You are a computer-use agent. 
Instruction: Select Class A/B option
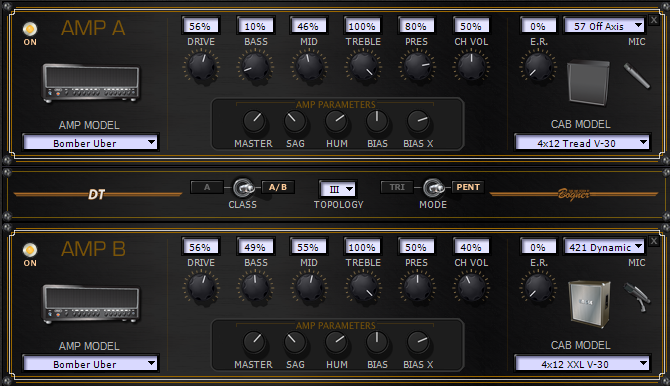click(x=278, y=187)
